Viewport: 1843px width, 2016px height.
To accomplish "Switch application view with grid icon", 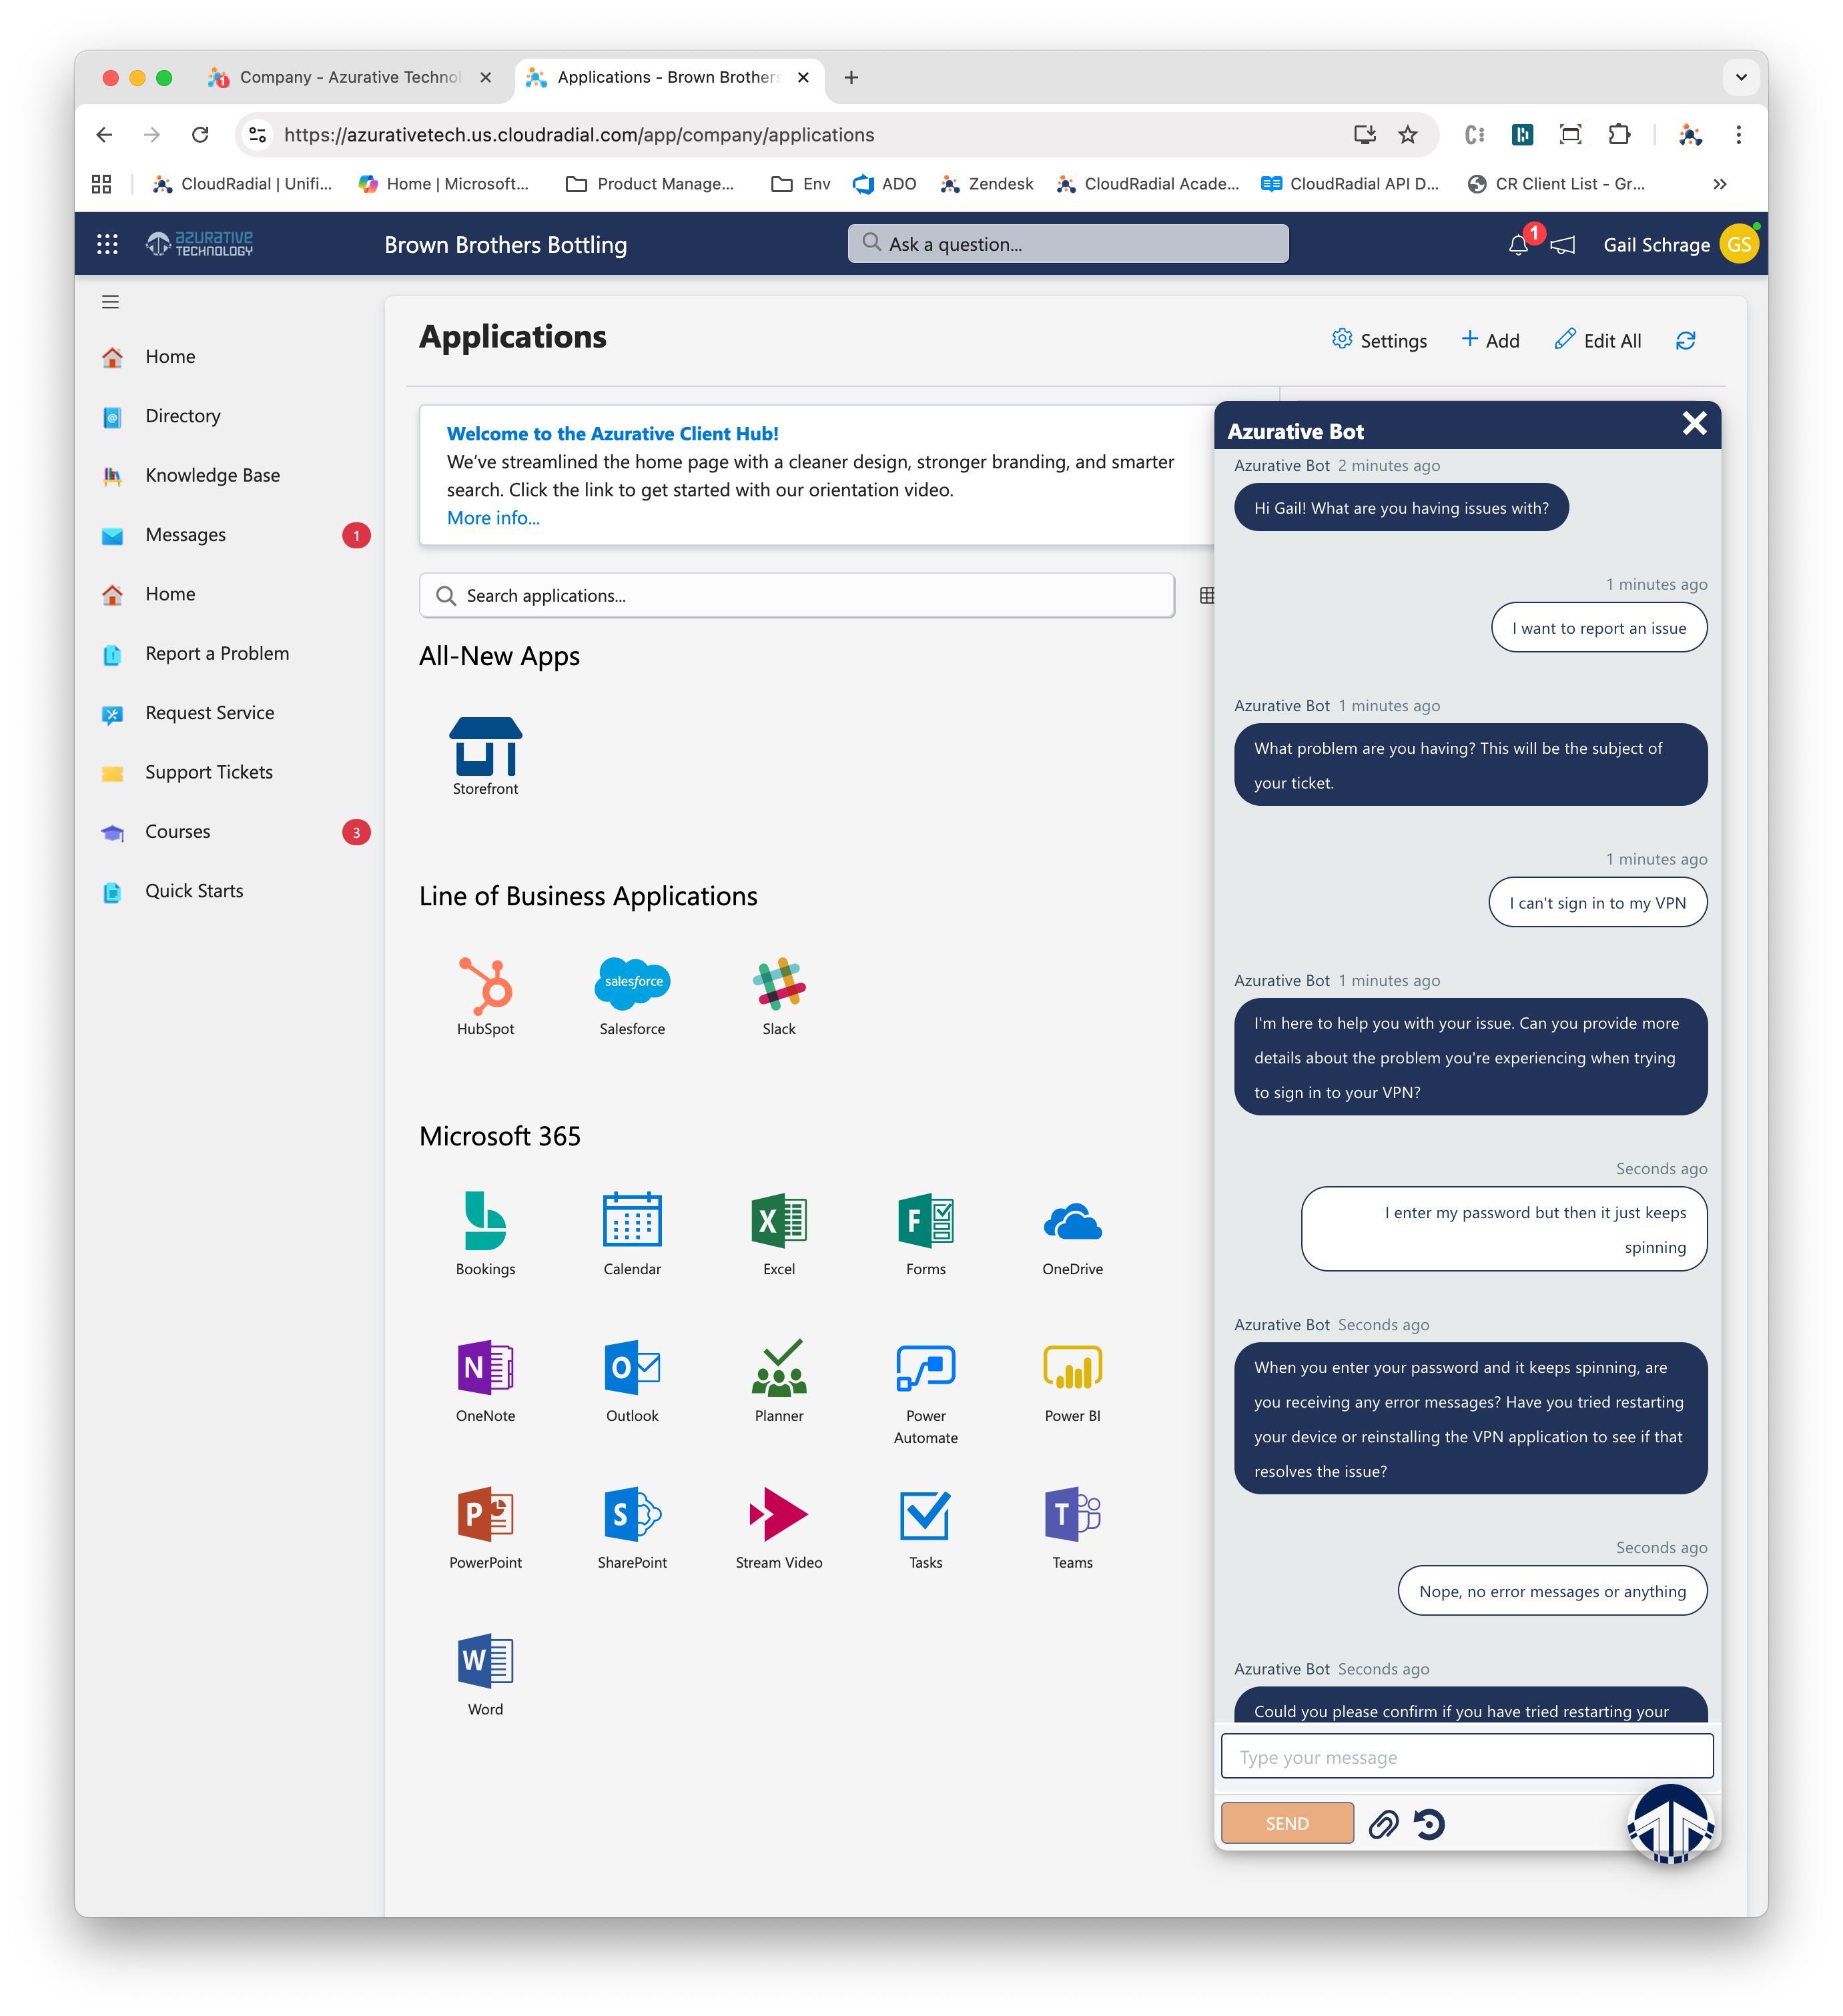I will point(1206,596).
